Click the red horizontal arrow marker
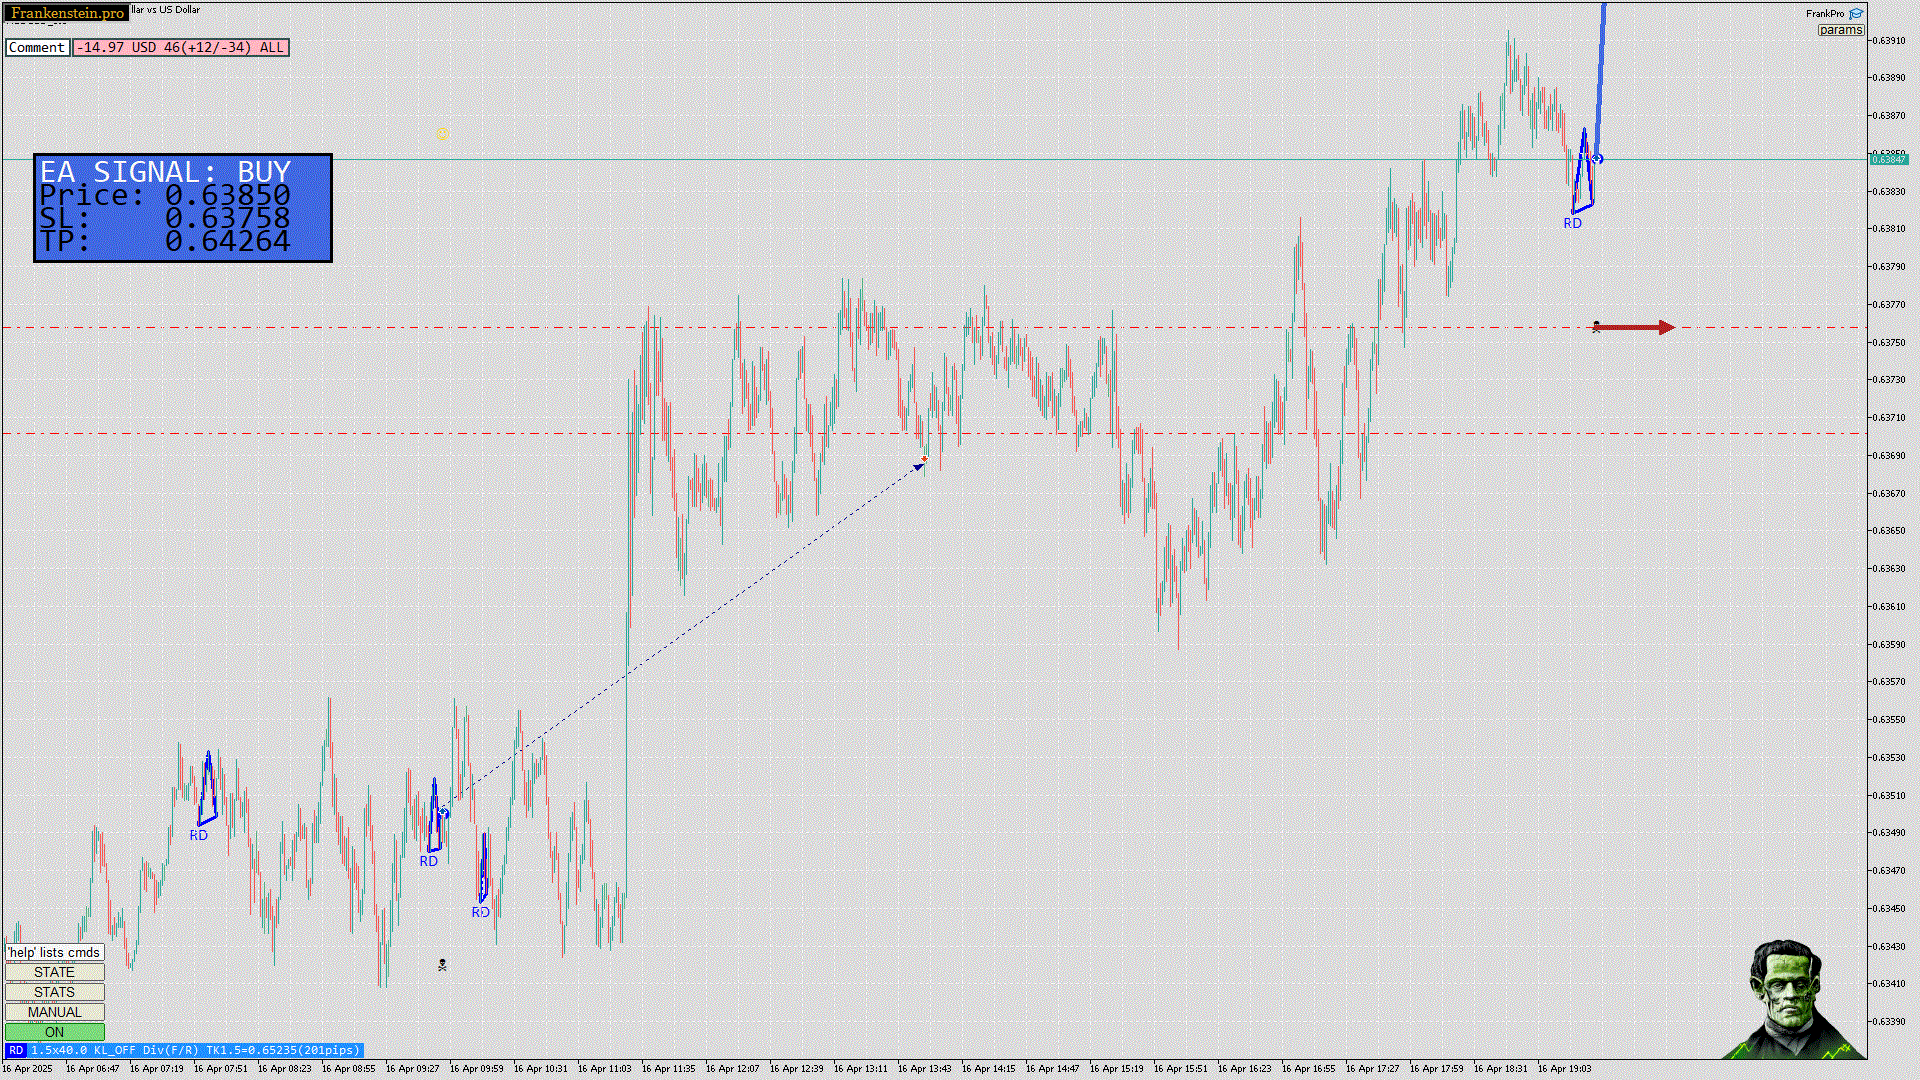The image size is (1920, 1080). (x=1633, y=327)
